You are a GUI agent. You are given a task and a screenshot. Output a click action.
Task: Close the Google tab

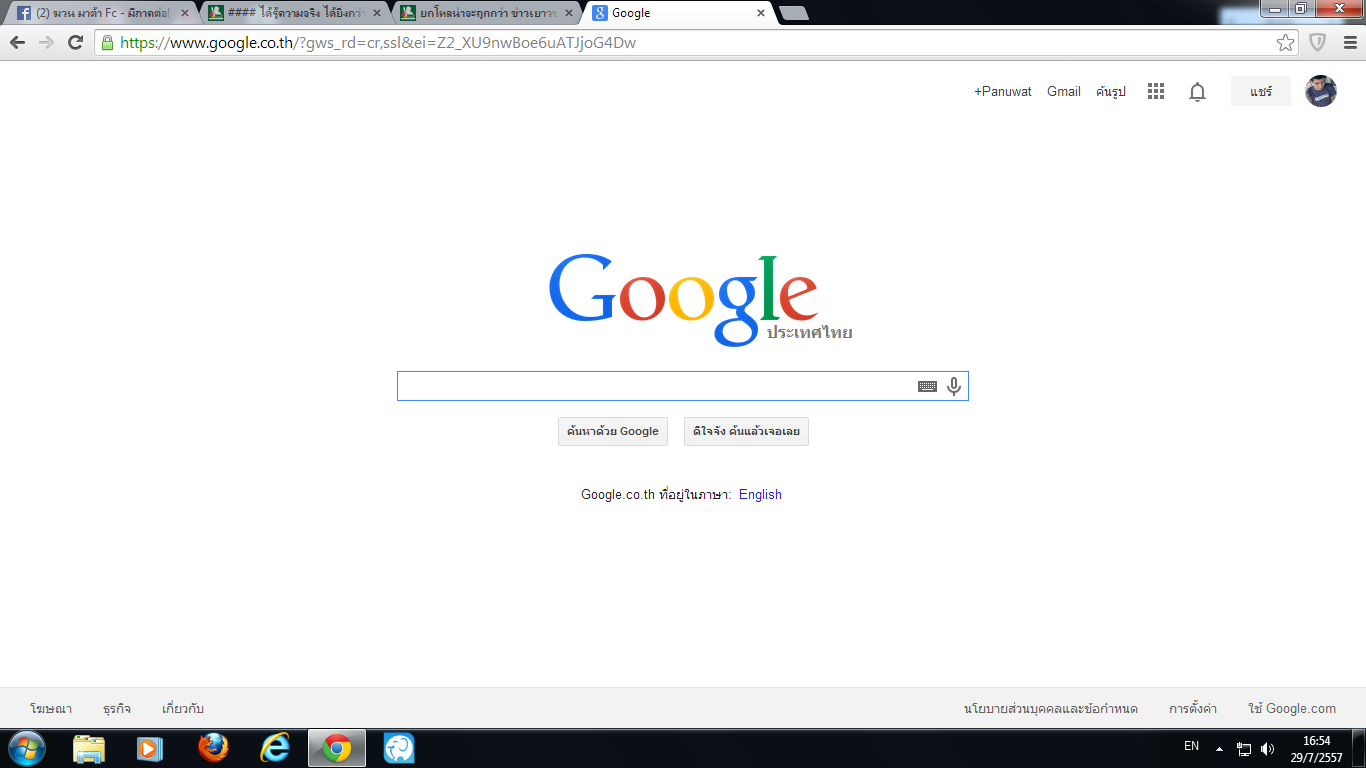pos(761,14)
